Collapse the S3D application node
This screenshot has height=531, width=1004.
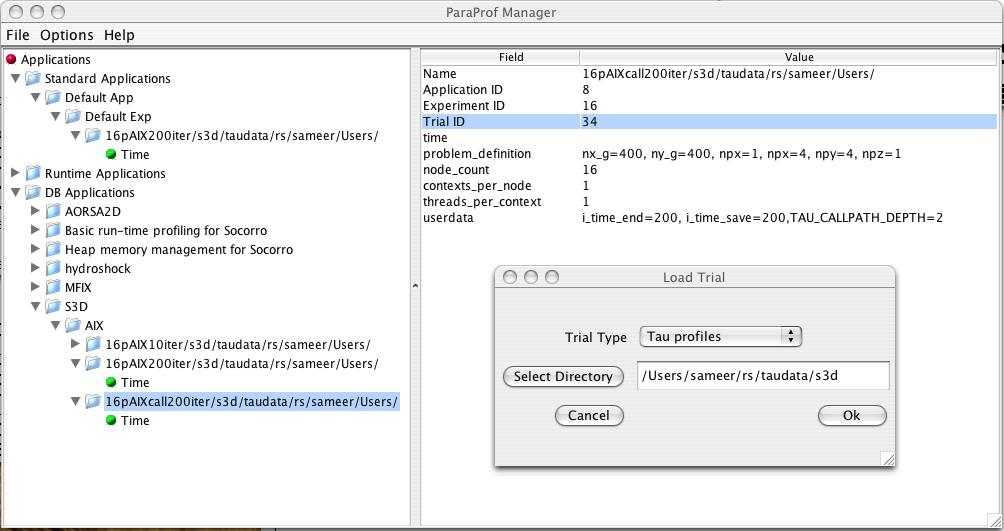pyautogui.click(x=35, y=307)
